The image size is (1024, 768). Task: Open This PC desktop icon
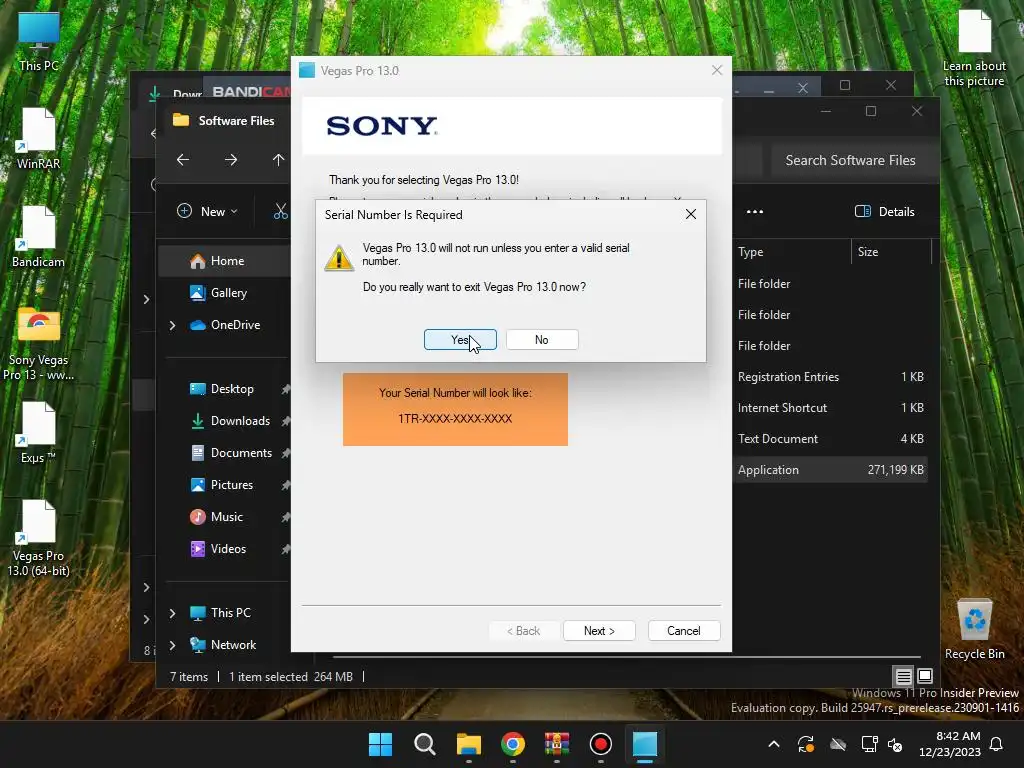click(39, 42)
